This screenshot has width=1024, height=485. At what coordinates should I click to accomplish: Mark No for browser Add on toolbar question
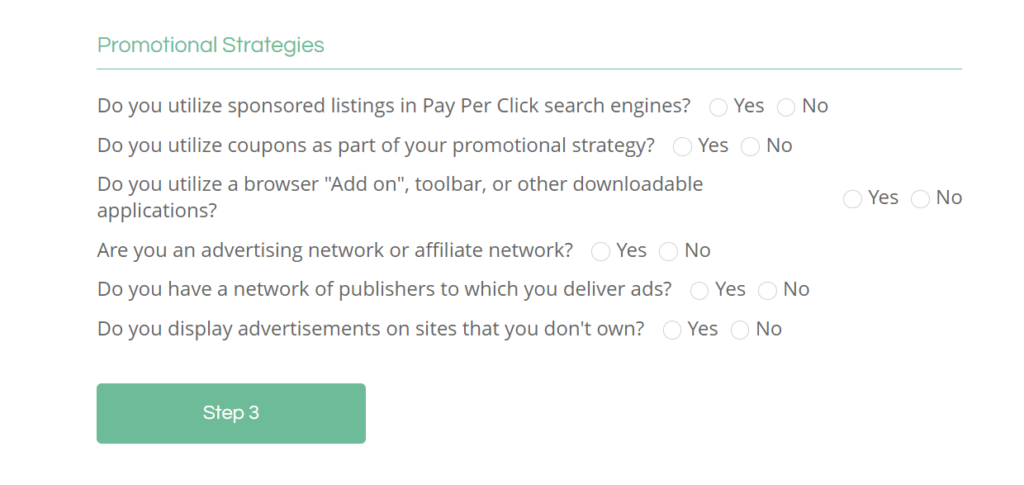920,198
